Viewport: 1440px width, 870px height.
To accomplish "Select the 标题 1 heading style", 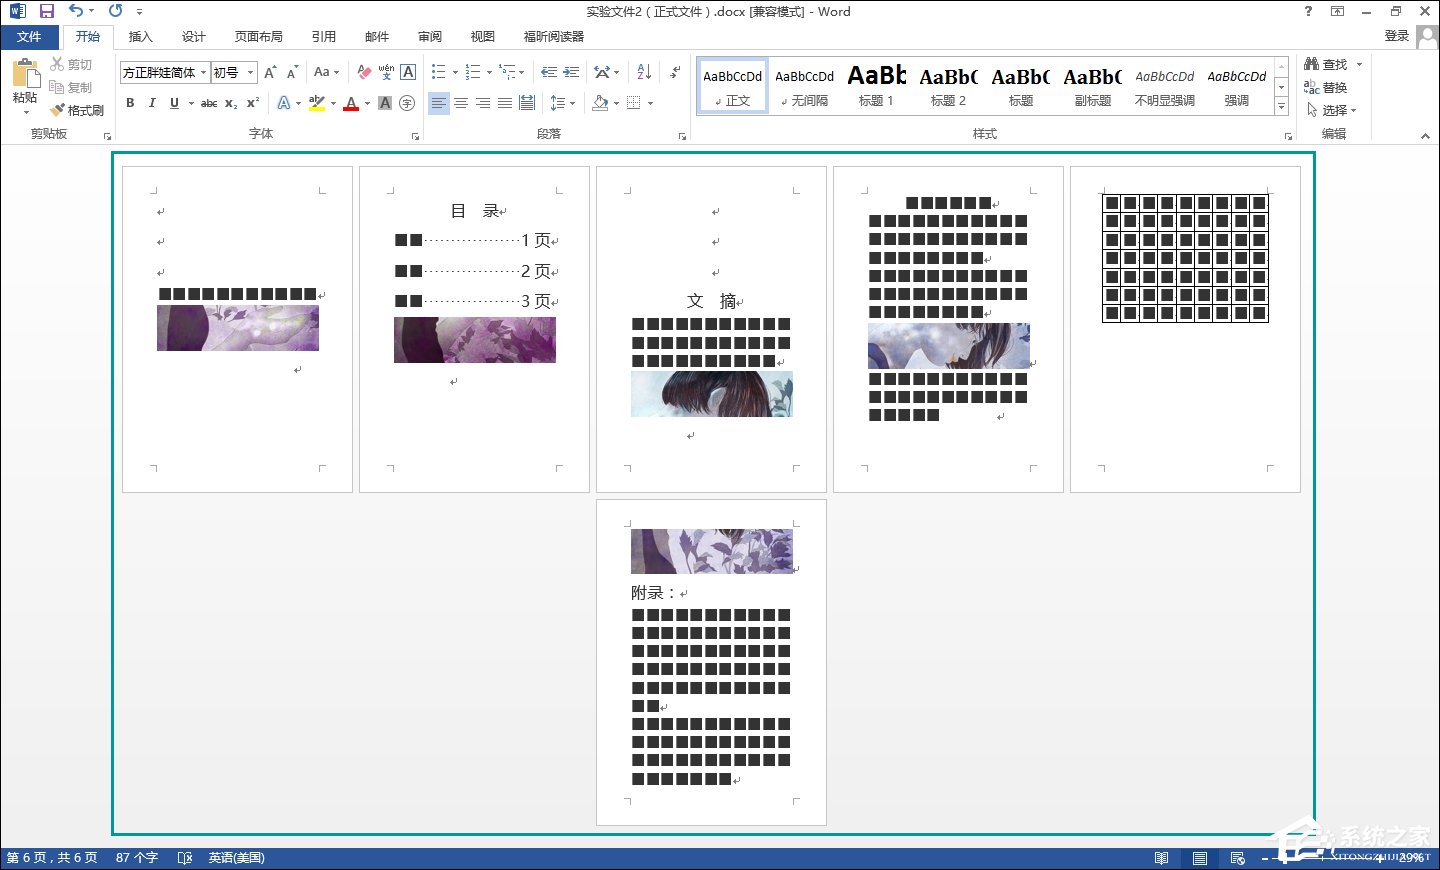I will (876, 85).
